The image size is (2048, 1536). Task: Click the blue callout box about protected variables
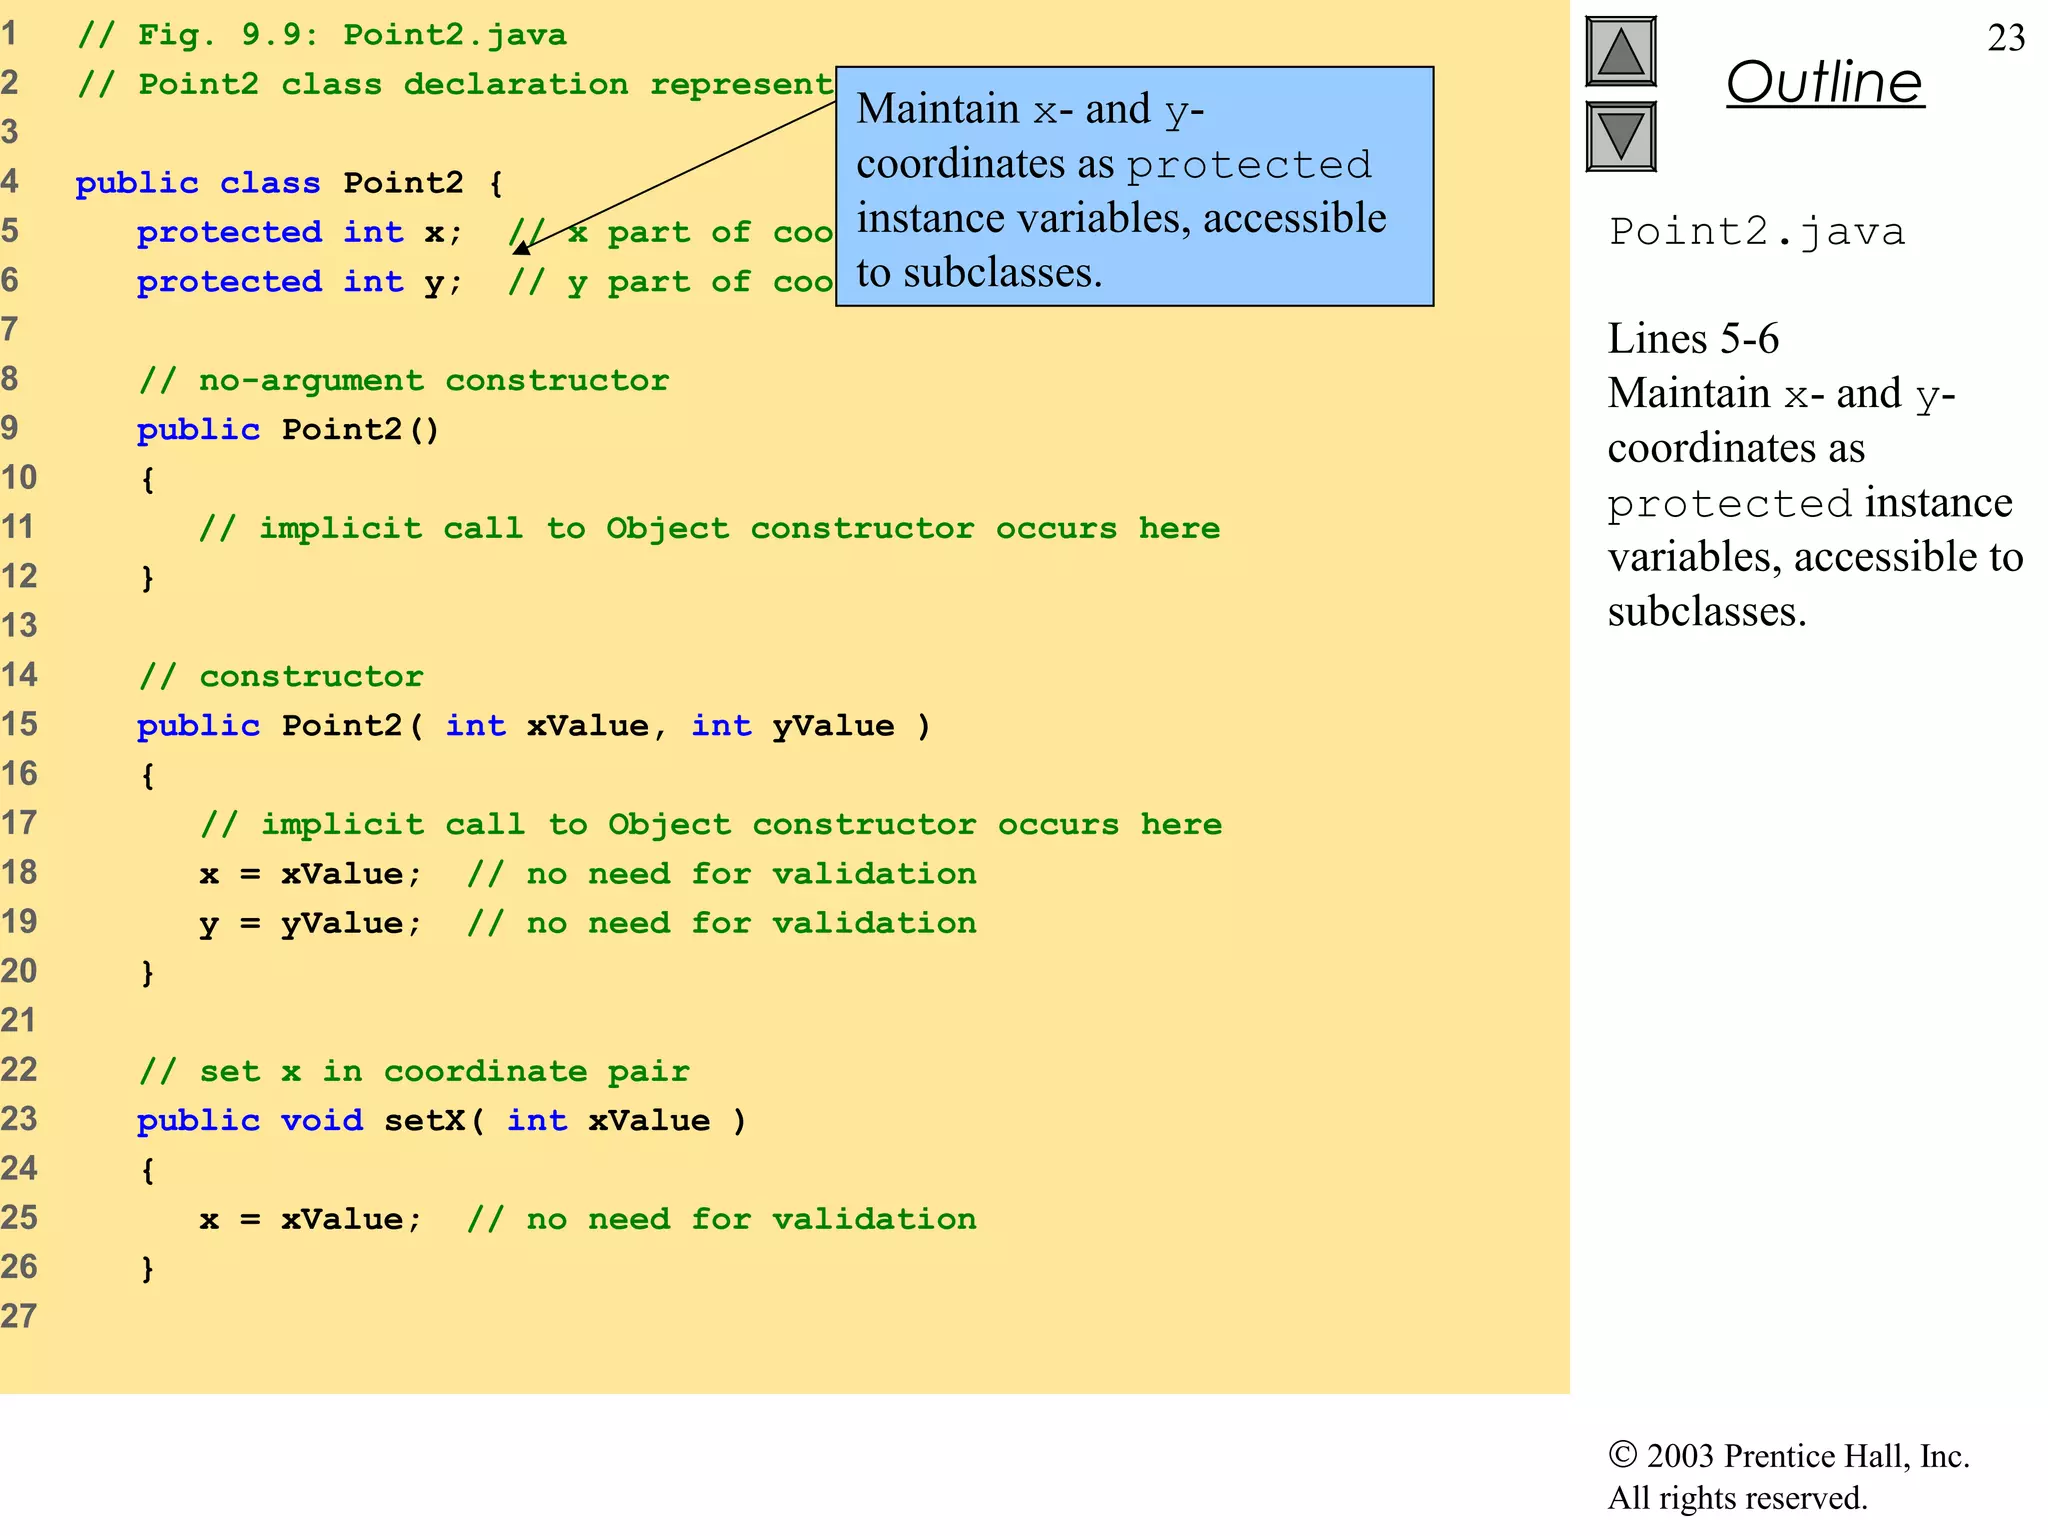[x=1134, y=187]
